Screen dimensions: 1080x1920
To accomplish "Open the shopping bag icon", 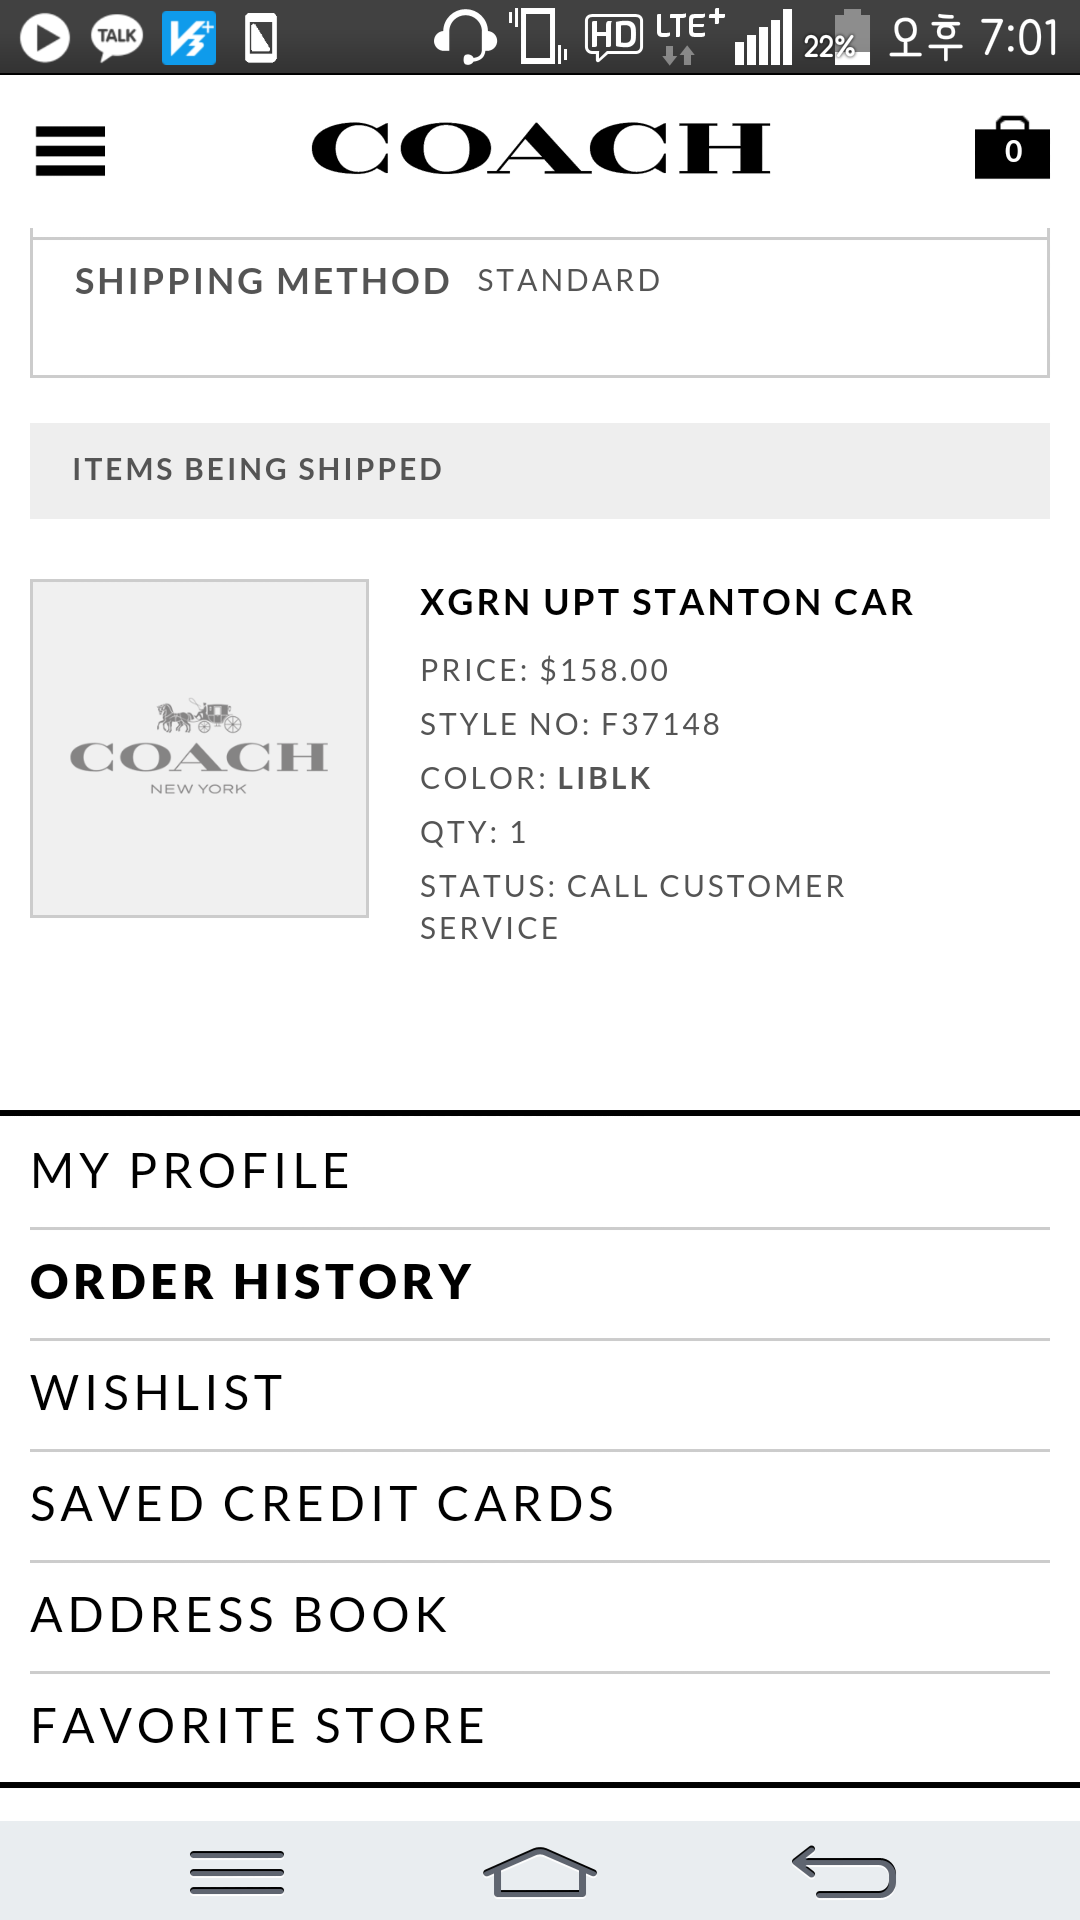I will (1012, 148).
